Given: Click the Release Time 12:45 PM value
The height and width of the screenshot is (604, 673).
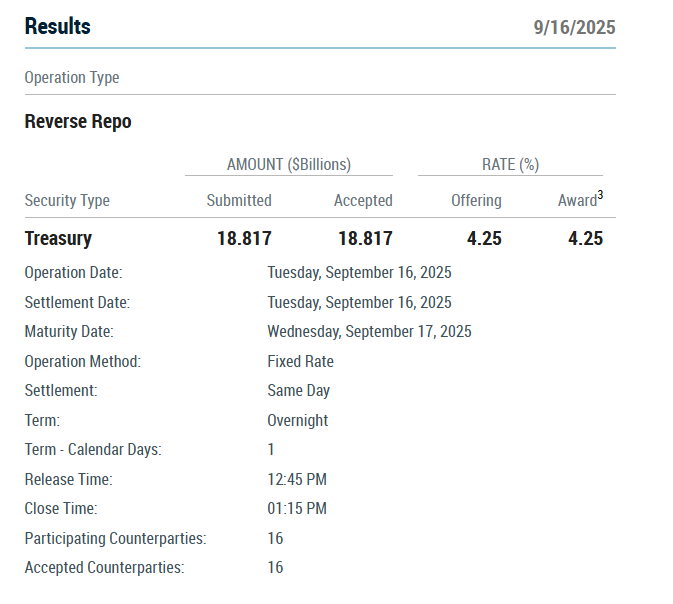Looking at the screenshot, I should 297,479.
